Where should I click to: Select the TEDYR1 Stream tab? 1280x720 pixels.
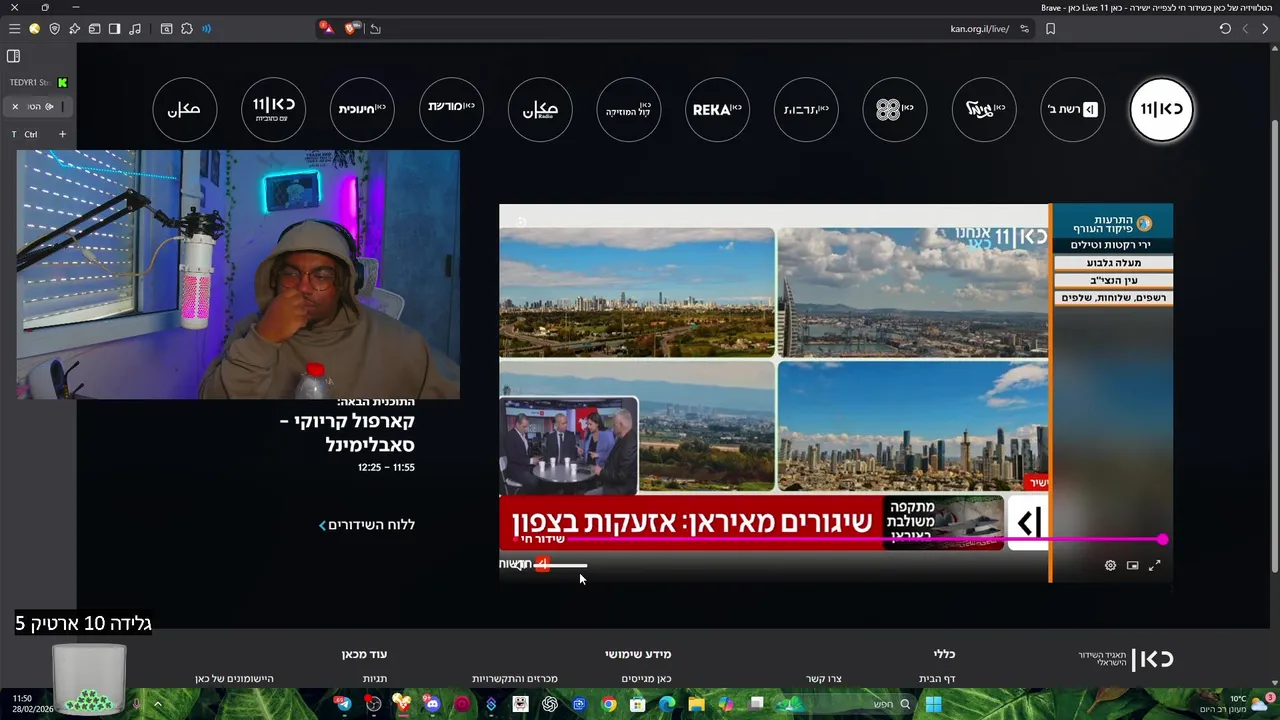(38, 82)
